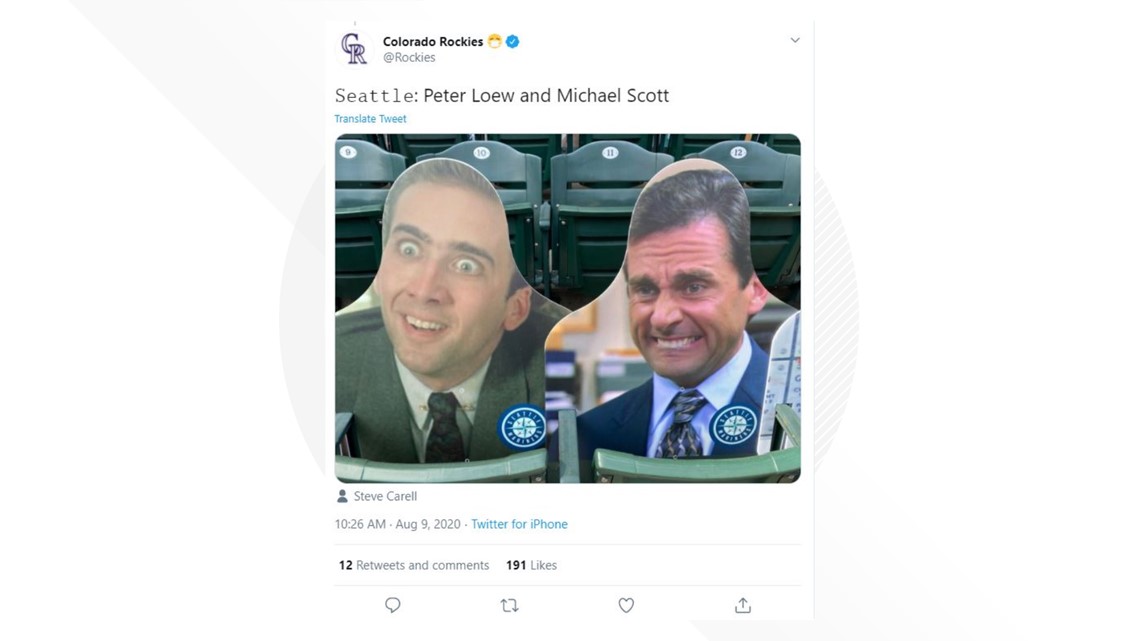This screenshot has width=1140, height=641.
Task: Like the tweet with heart icon
Action: pos(626,605)
